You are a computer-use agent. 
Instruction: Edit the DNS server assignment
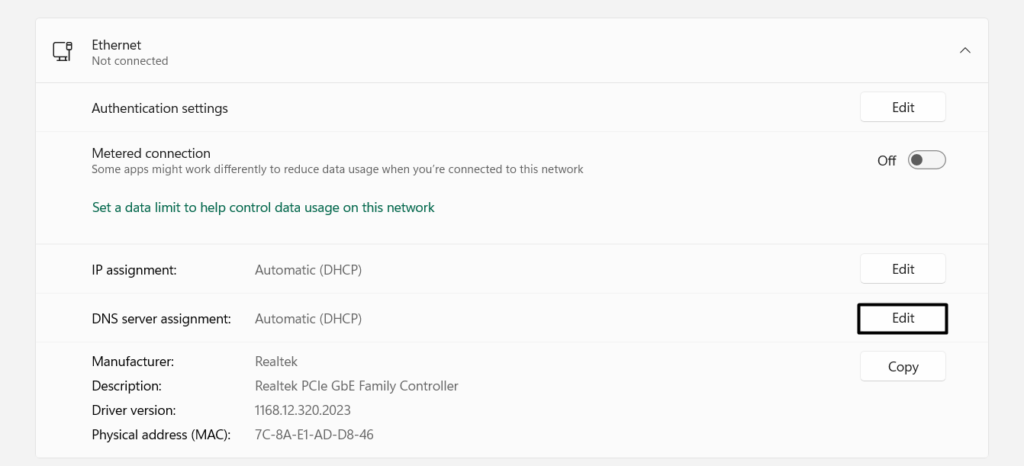click(902, 318)
